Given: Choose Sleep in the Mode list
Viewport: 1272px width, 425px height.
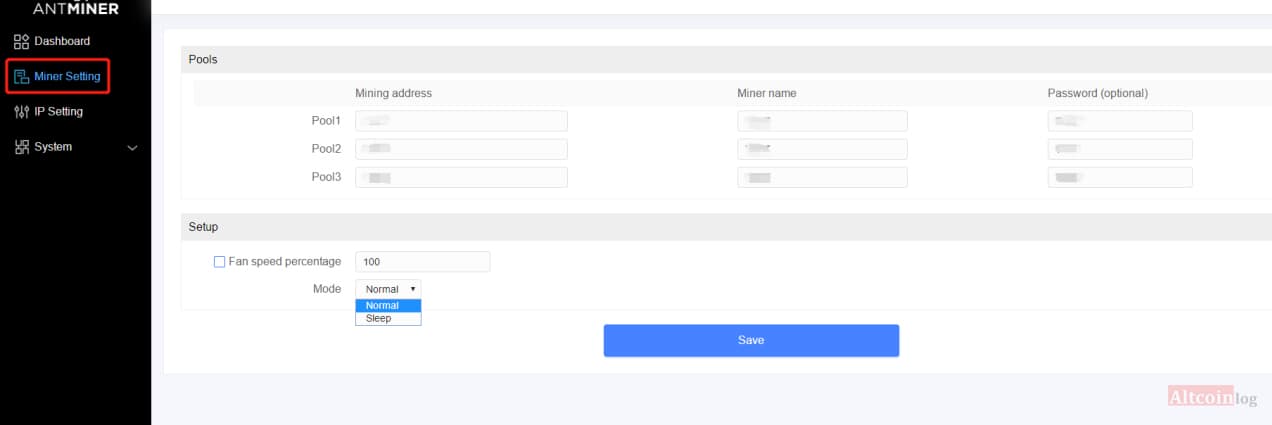Looking at the screenshot, I should [388, 318].
